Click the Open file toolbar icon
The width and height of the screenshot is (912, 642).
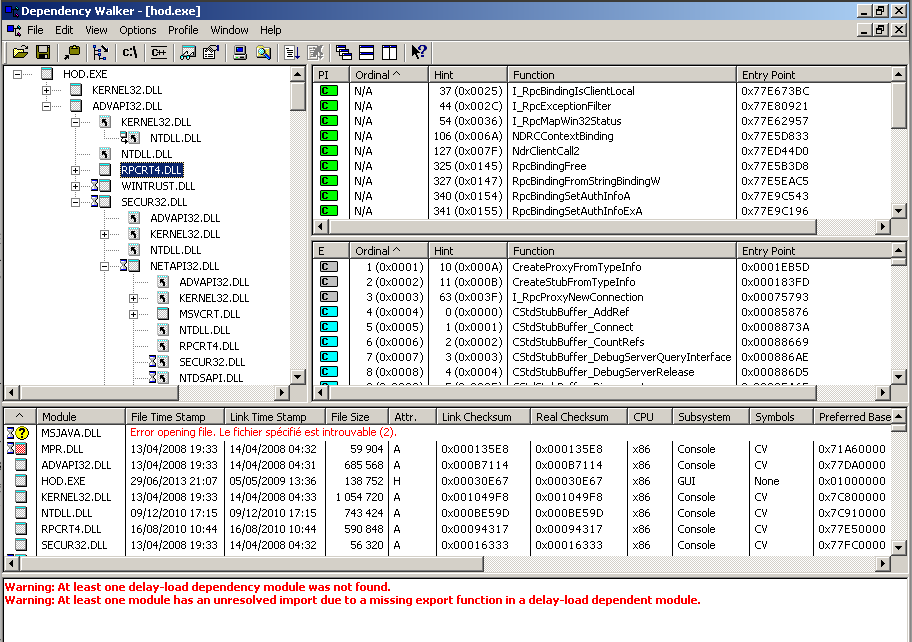coord(19,52)
